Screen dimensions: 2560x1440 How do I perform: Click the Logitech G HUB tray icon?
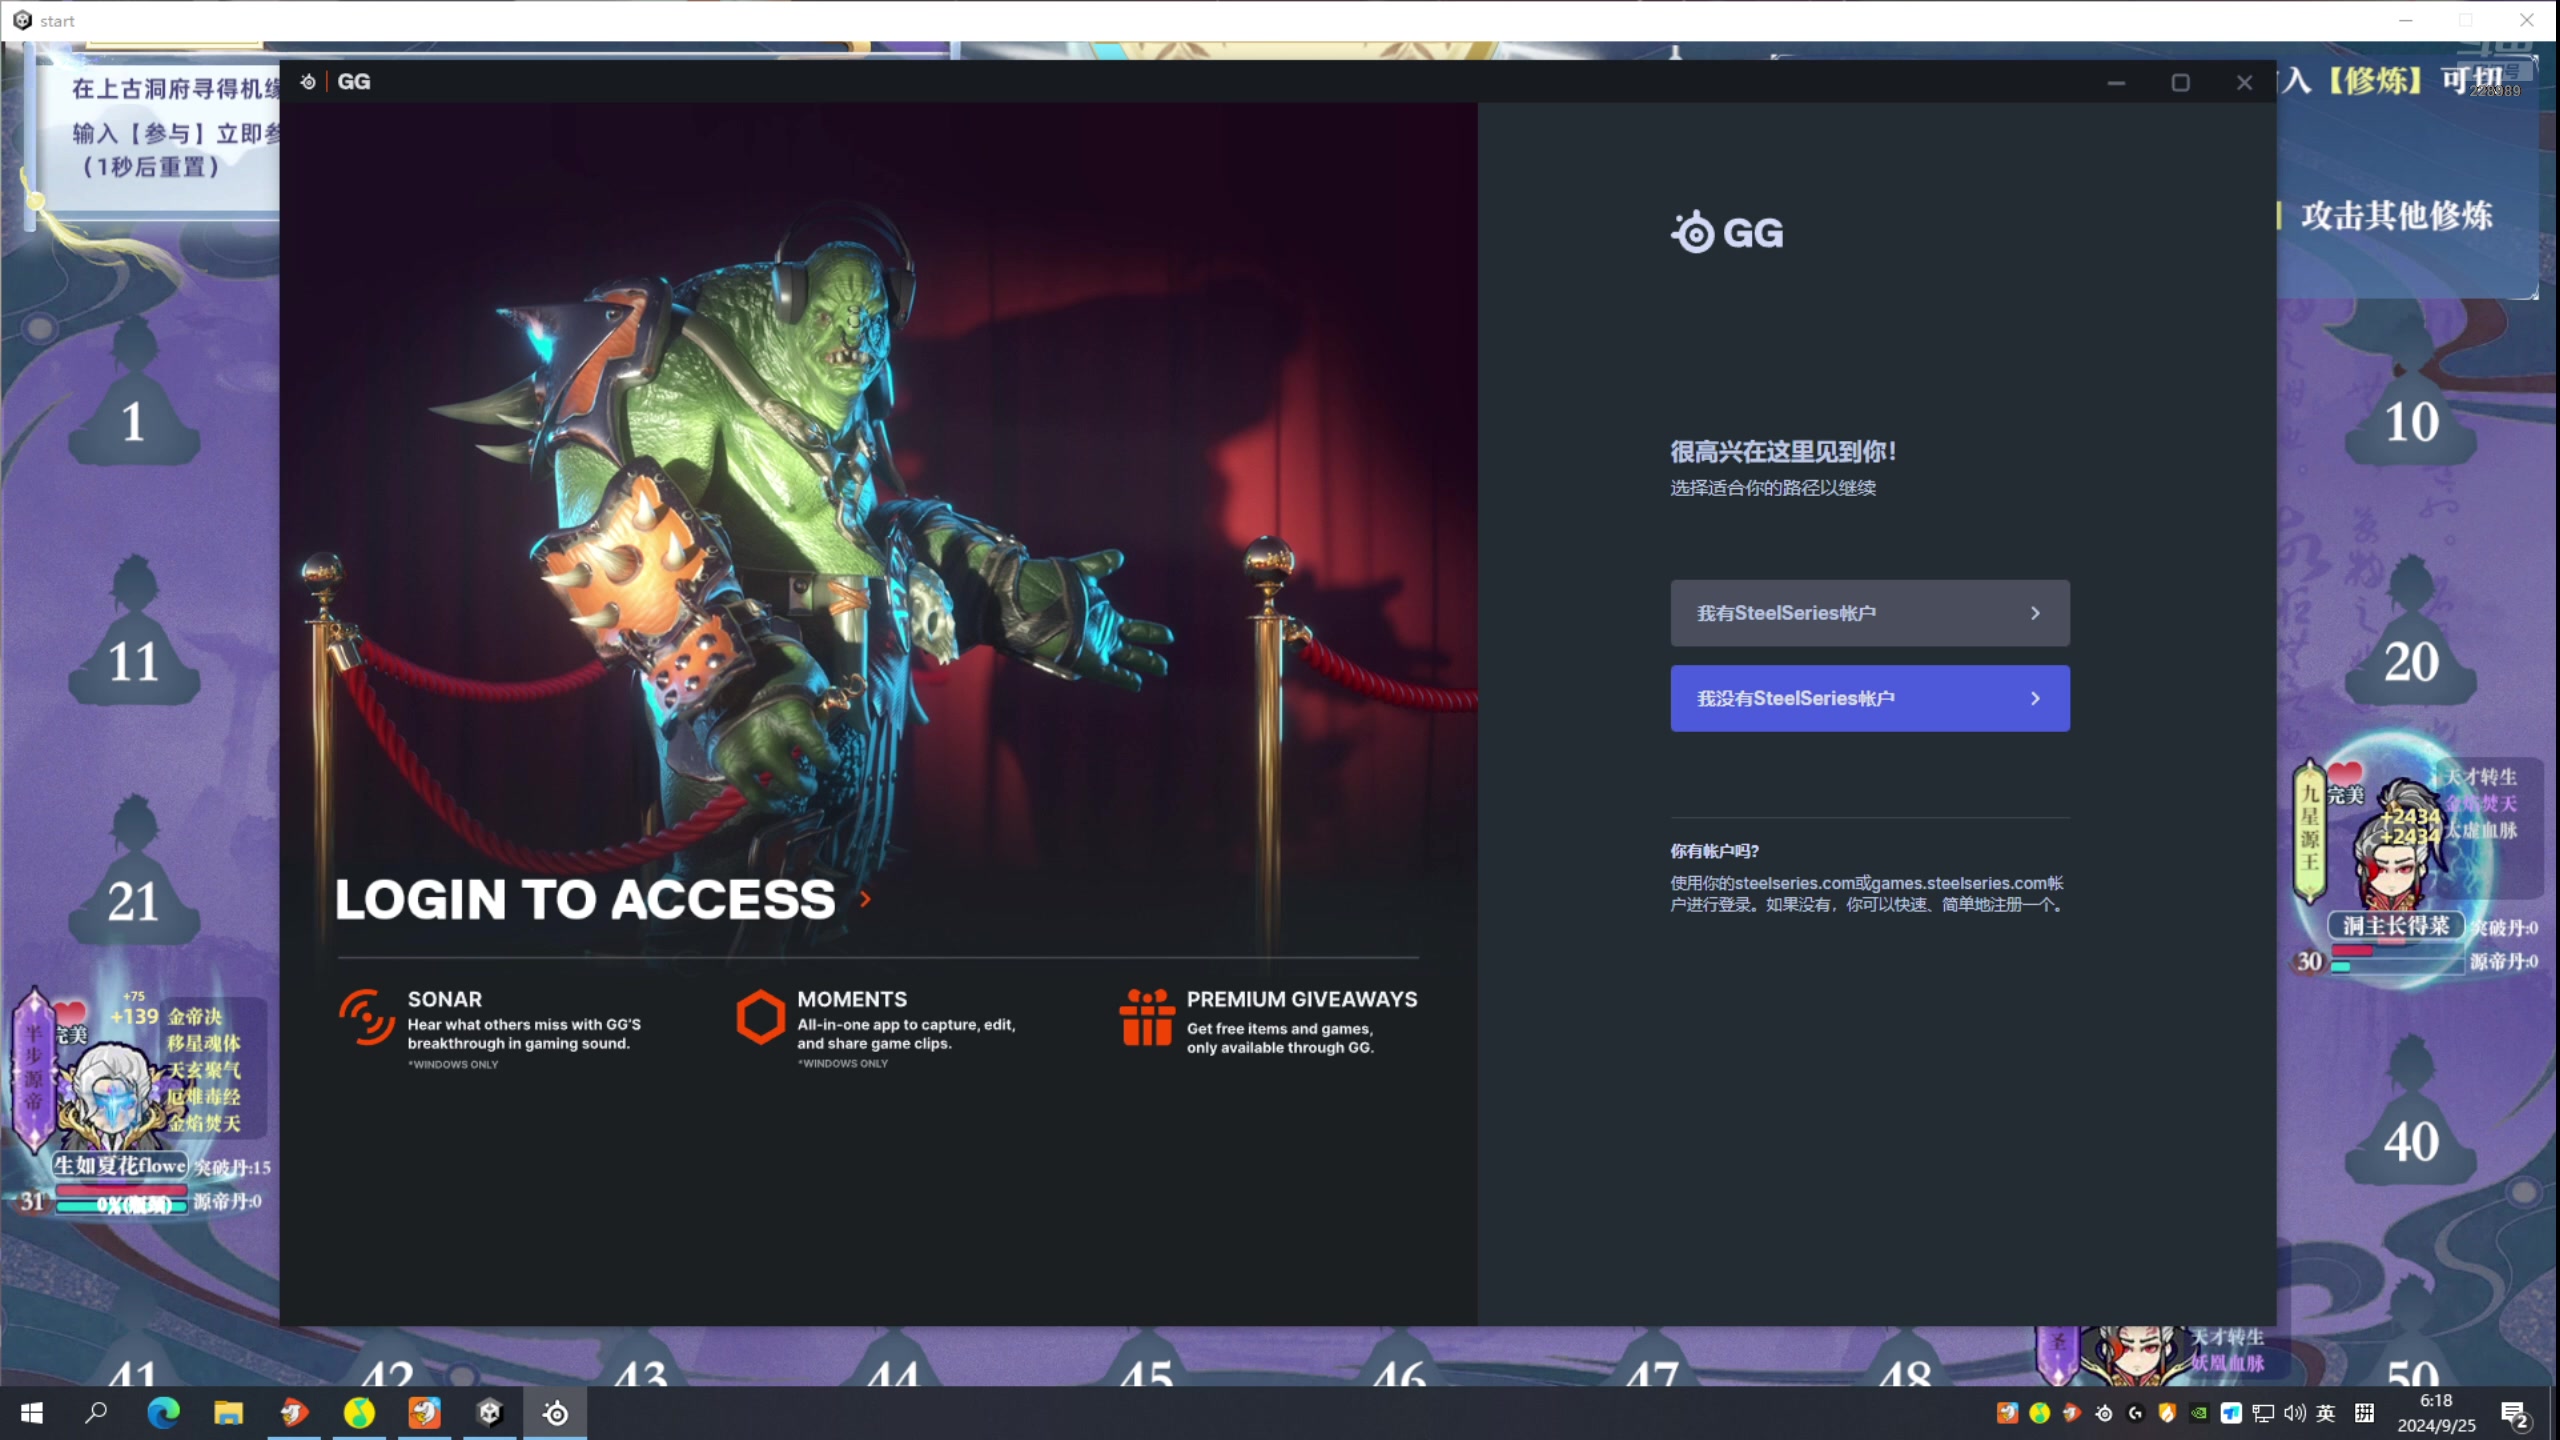click(2135, 1413)
